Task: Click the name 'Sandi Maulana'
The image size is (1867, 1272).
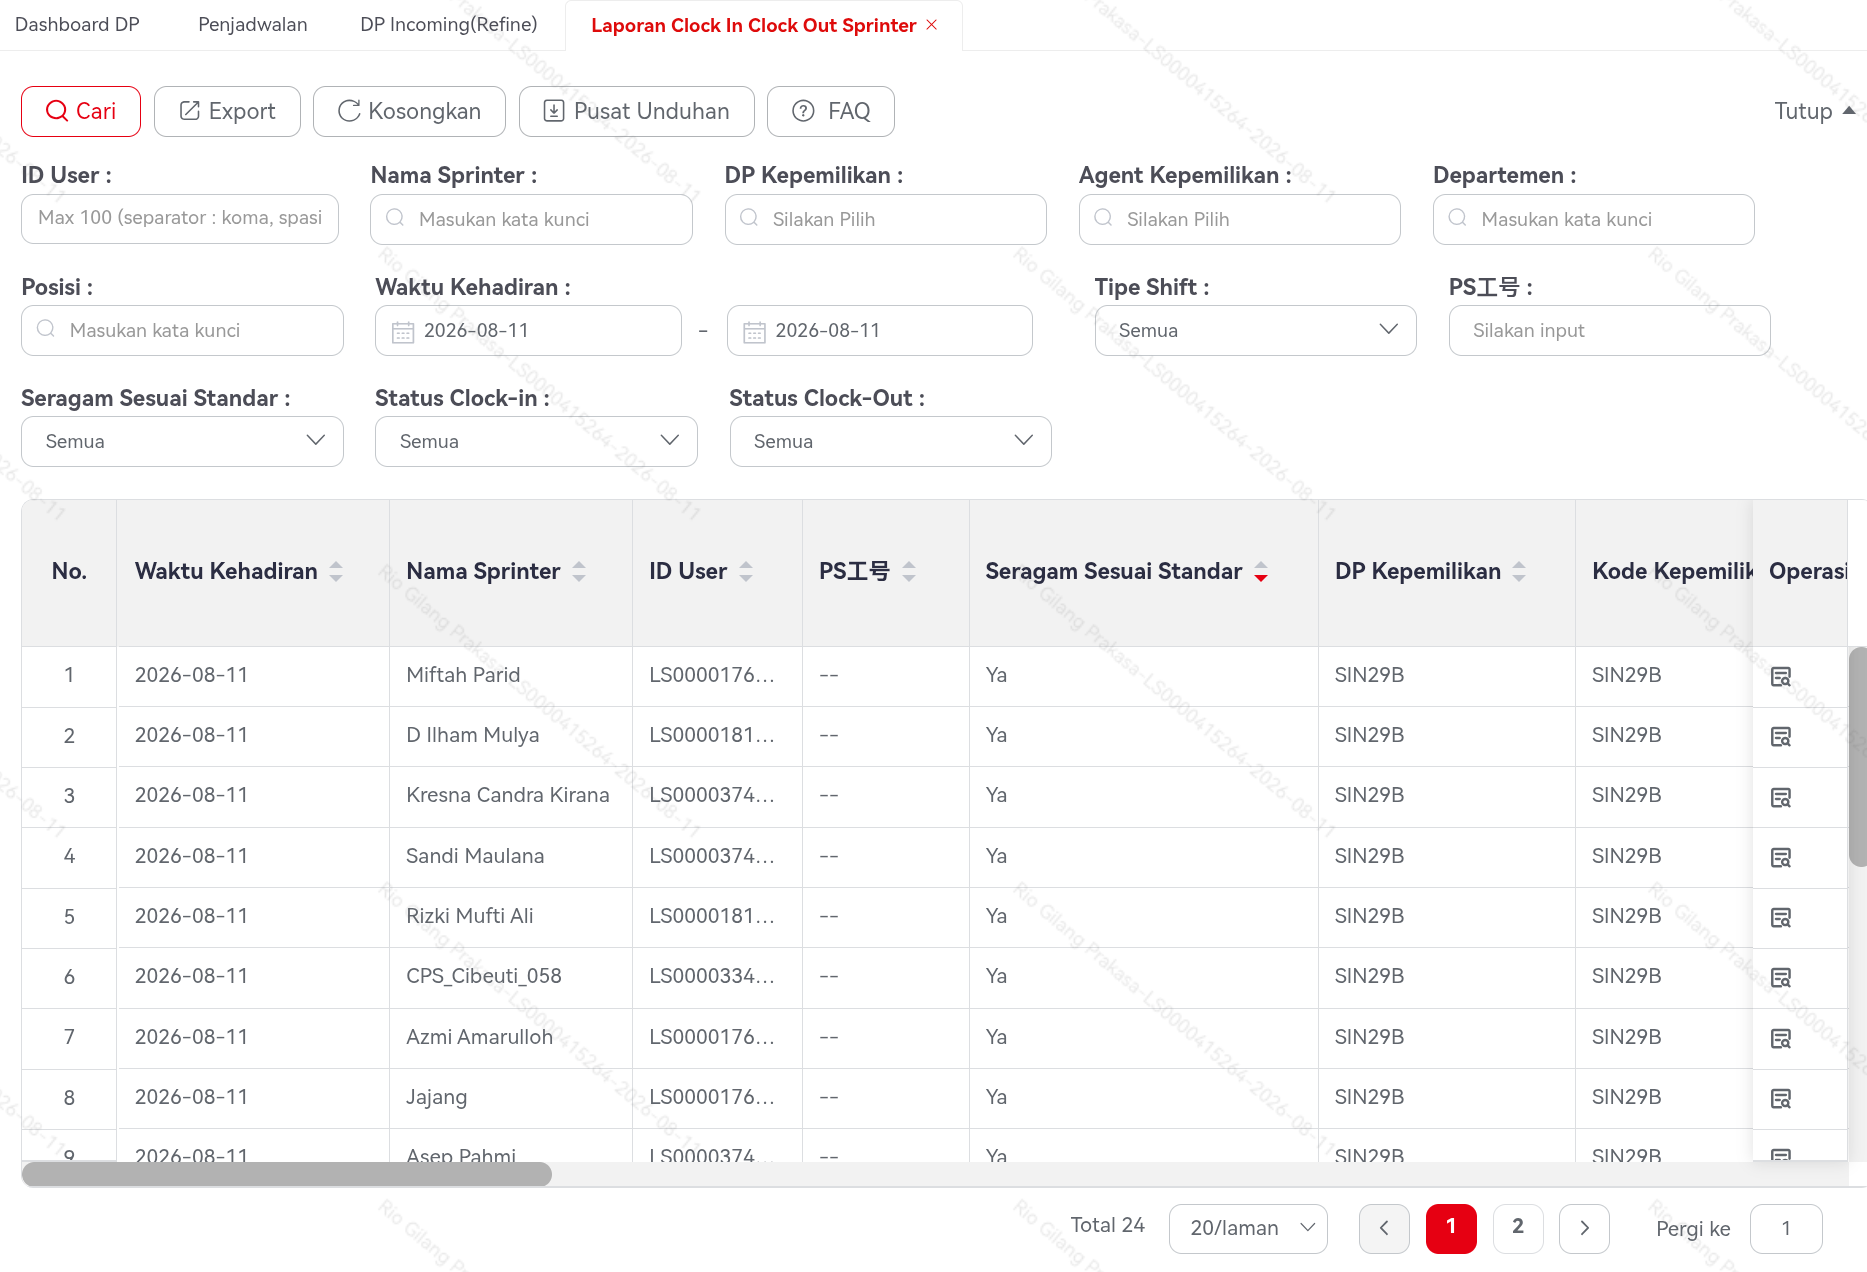Action: pyautogui.click(x=475, y=856)
